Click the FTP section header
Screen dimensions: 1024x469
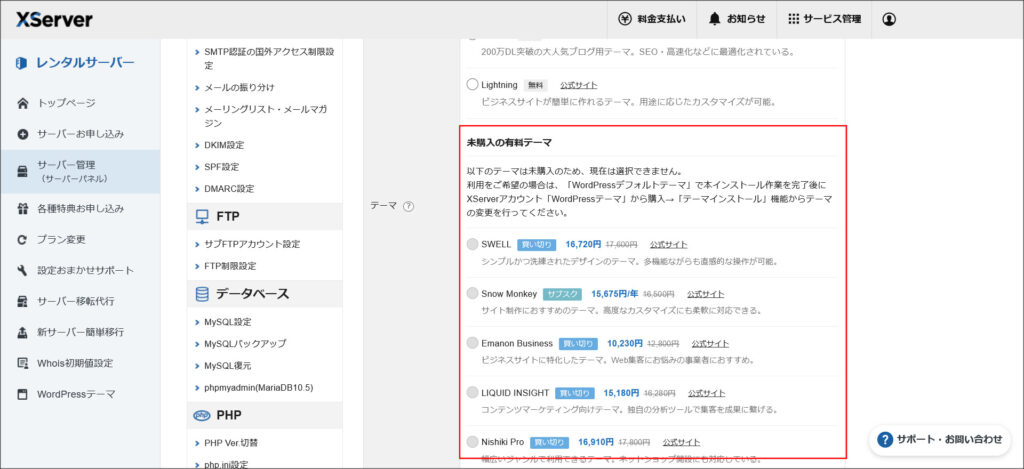264,216
